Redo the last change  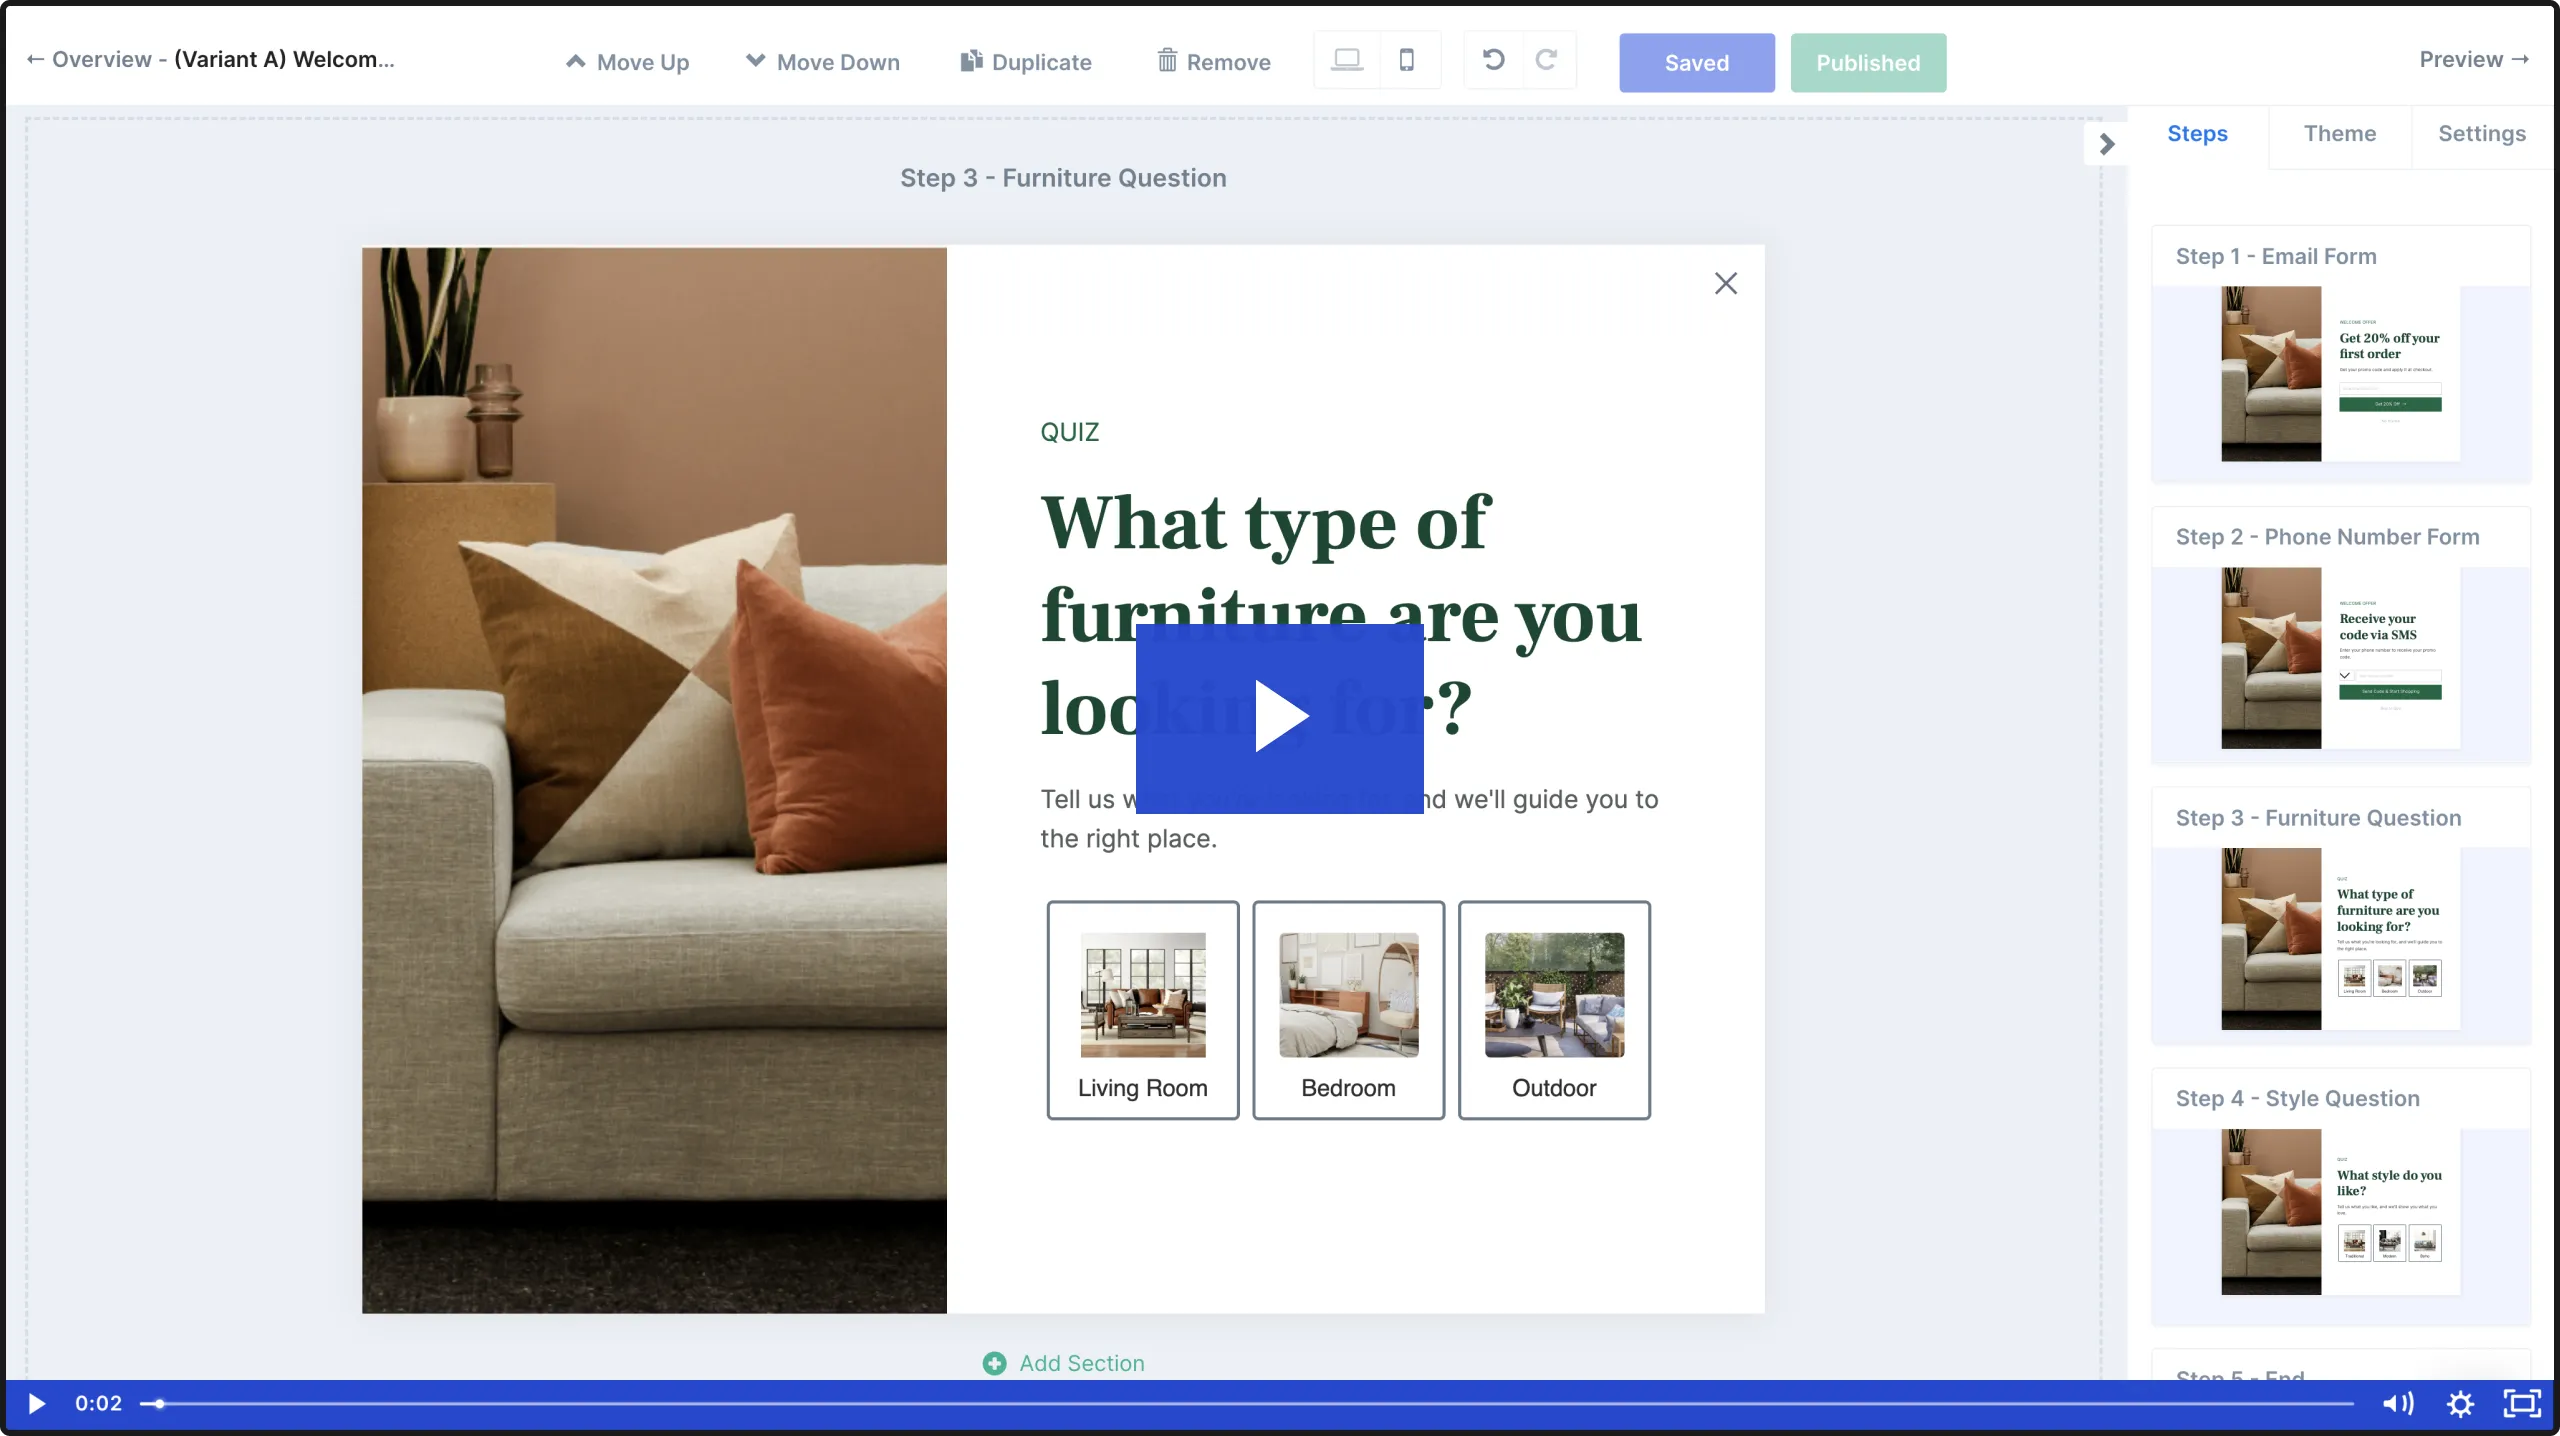[x=1546, y=60]
